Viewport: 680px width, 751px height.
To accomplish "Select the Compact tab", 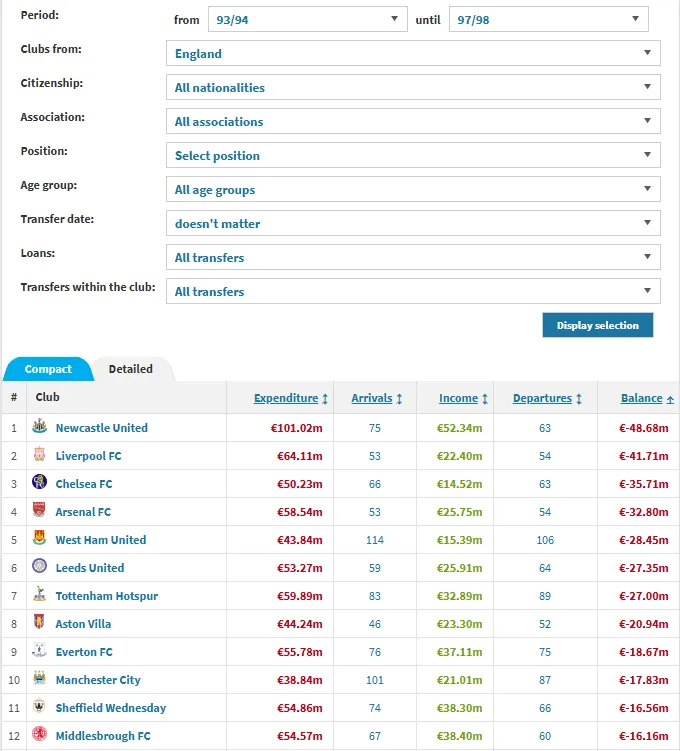I will (x=48, y=369).
